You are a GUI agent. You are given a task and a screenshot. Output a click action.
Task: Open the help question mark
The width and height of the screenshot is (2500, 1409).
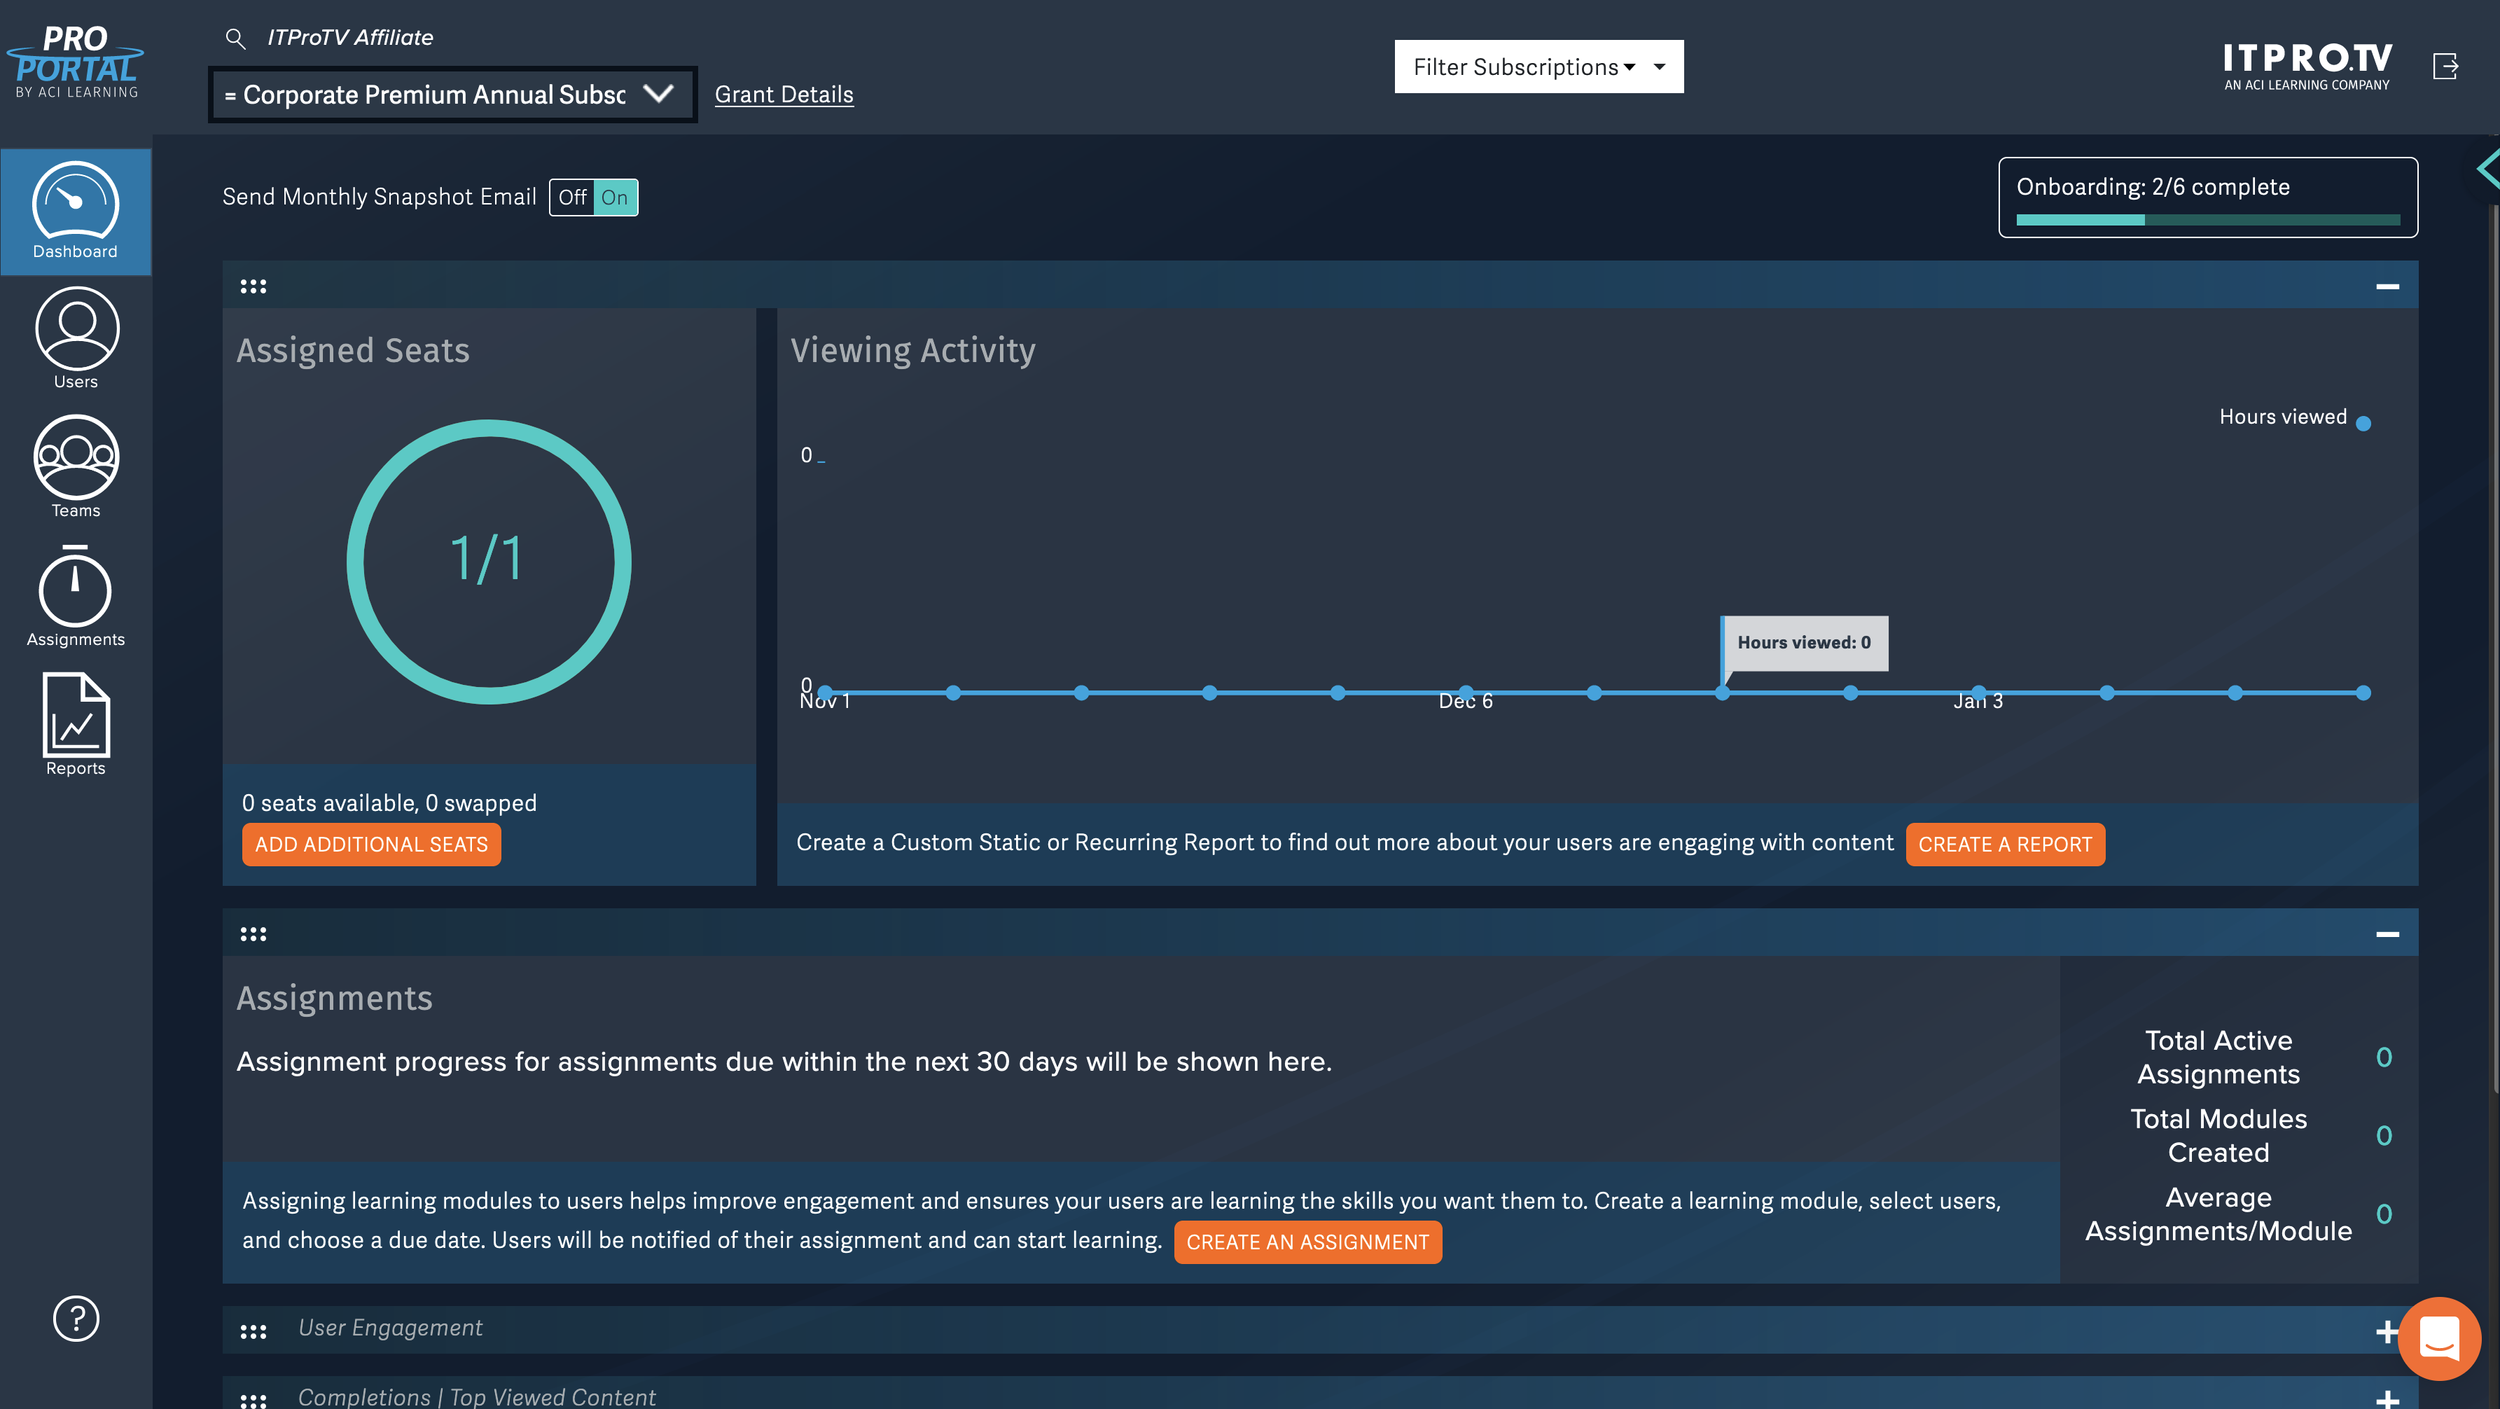[76, 1318]
